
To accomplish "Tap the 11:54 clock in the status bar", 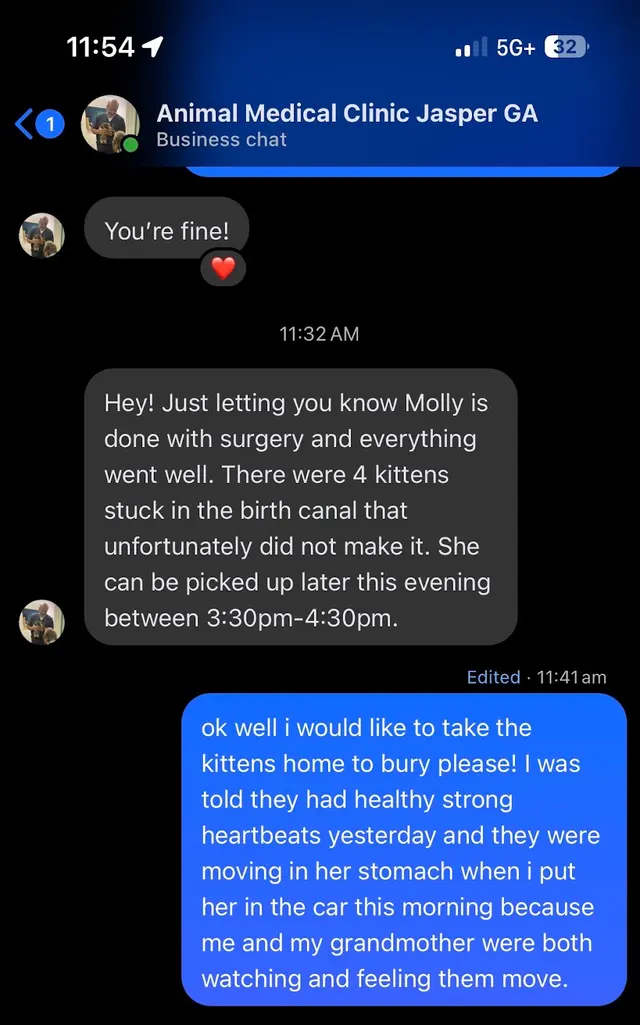I will coord(101,47).
